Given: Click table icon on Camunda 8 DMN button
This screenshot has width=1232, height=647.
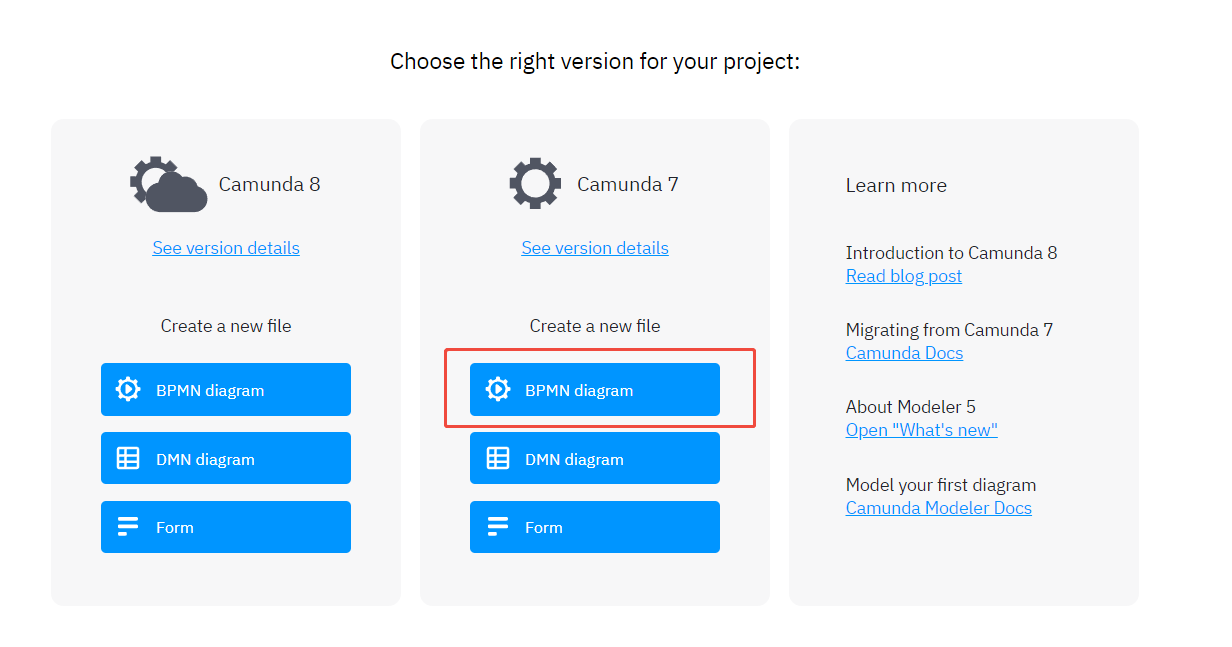Looking at the screenshot, I should [x=128, y=458].
